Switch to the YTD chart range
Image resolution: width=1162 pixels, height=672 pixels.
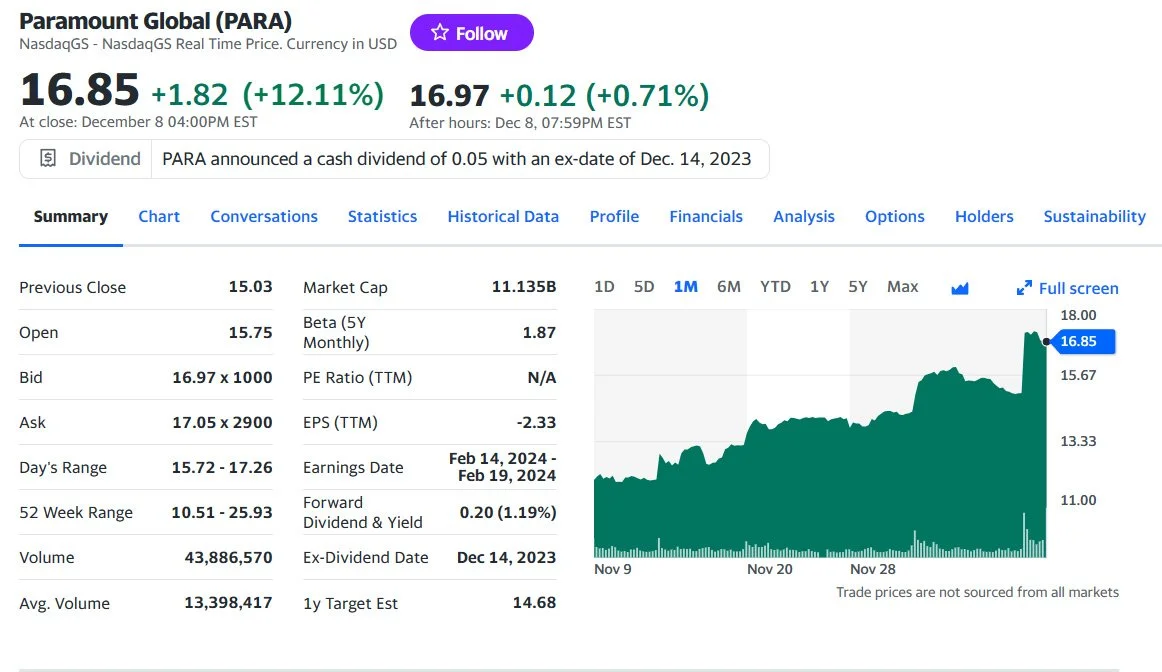coord(775,287)
